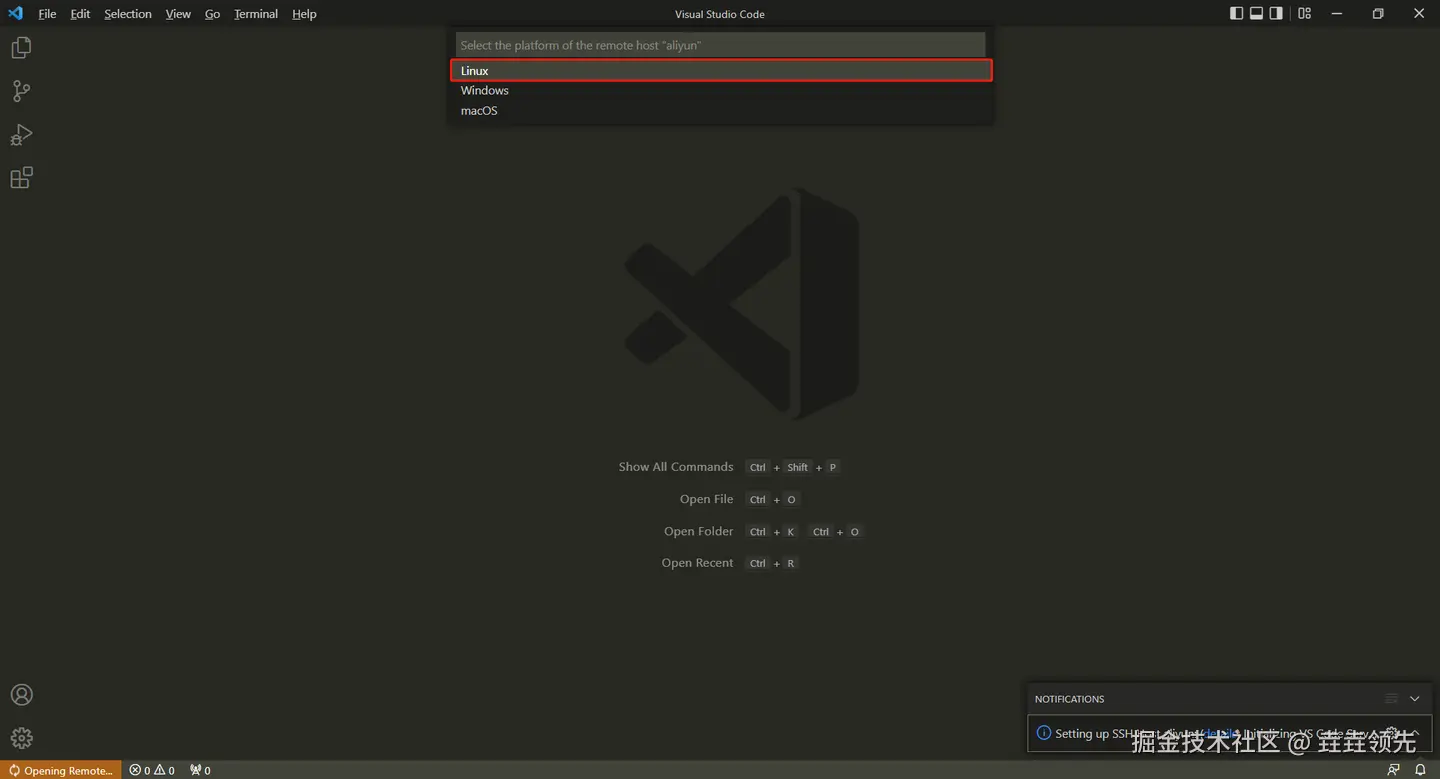Click the Opening Remote status bar item

click(61, 770)
